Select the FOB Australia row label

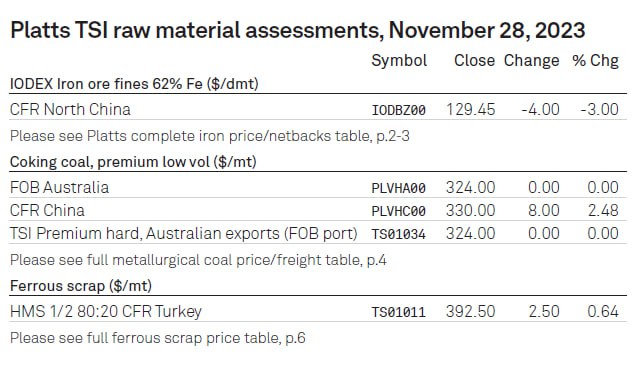coord(60,188)
